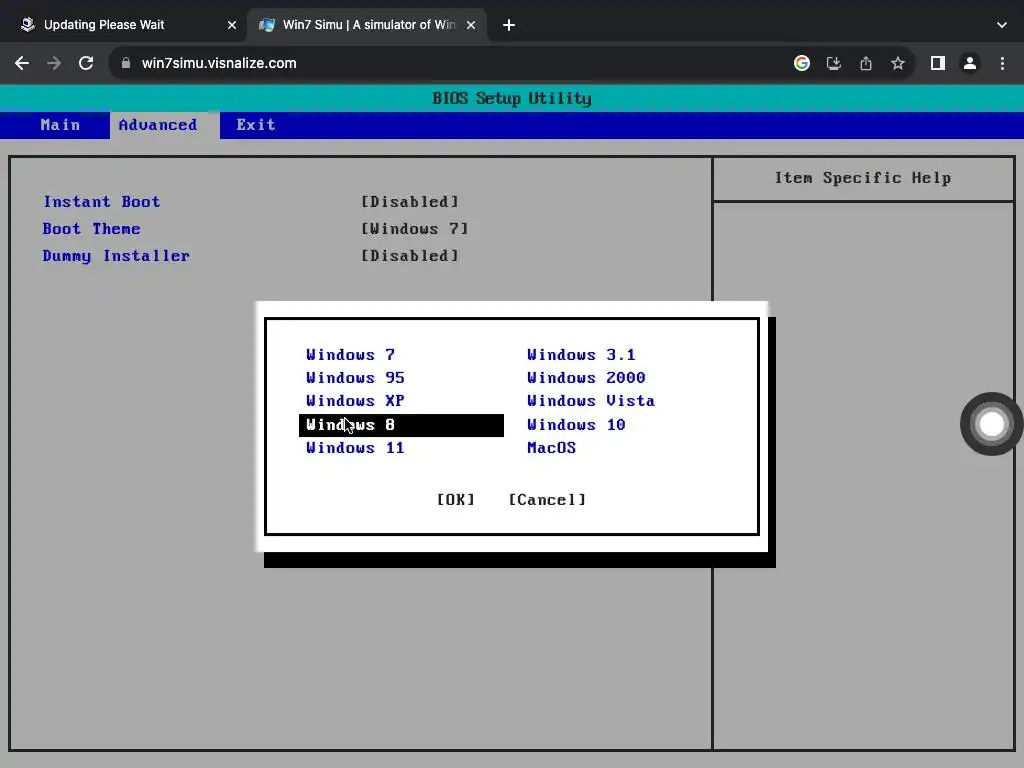Select the Instant Boot setting
The image size is (1024, 768).
(x=101, y=202)
